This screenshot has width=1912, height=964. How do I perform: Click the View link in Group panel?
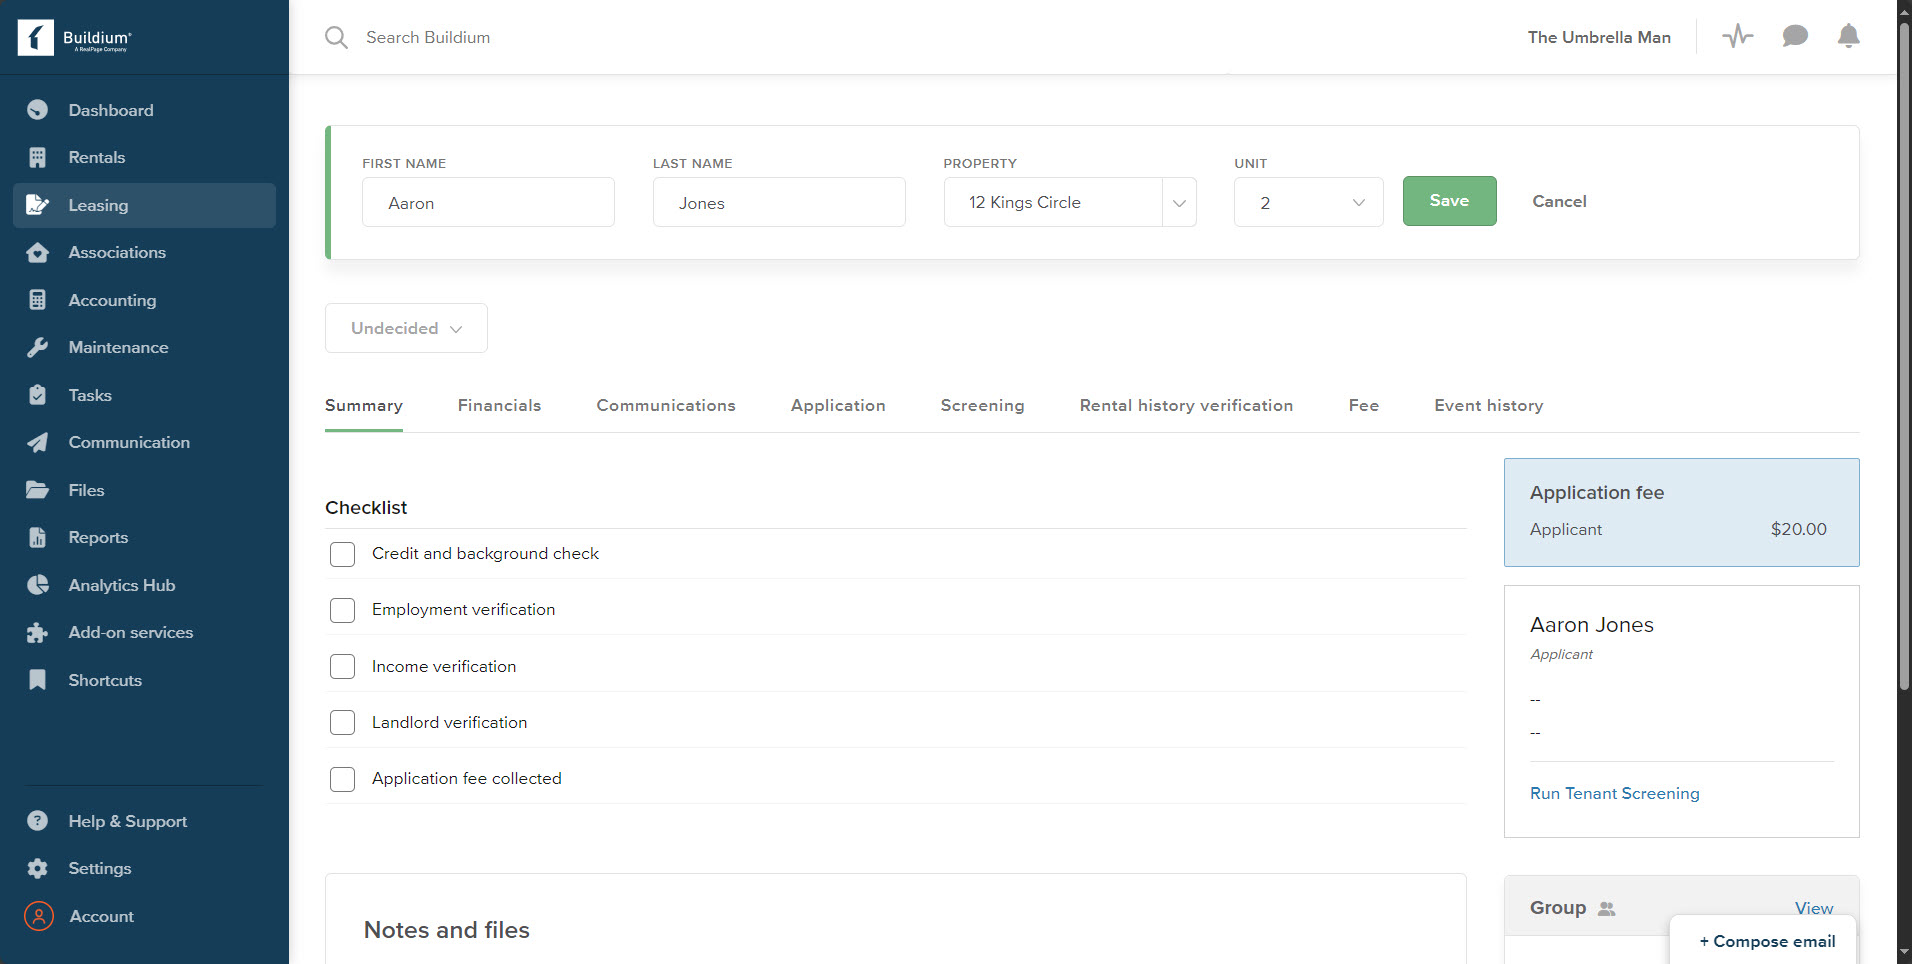[1813, 908]
